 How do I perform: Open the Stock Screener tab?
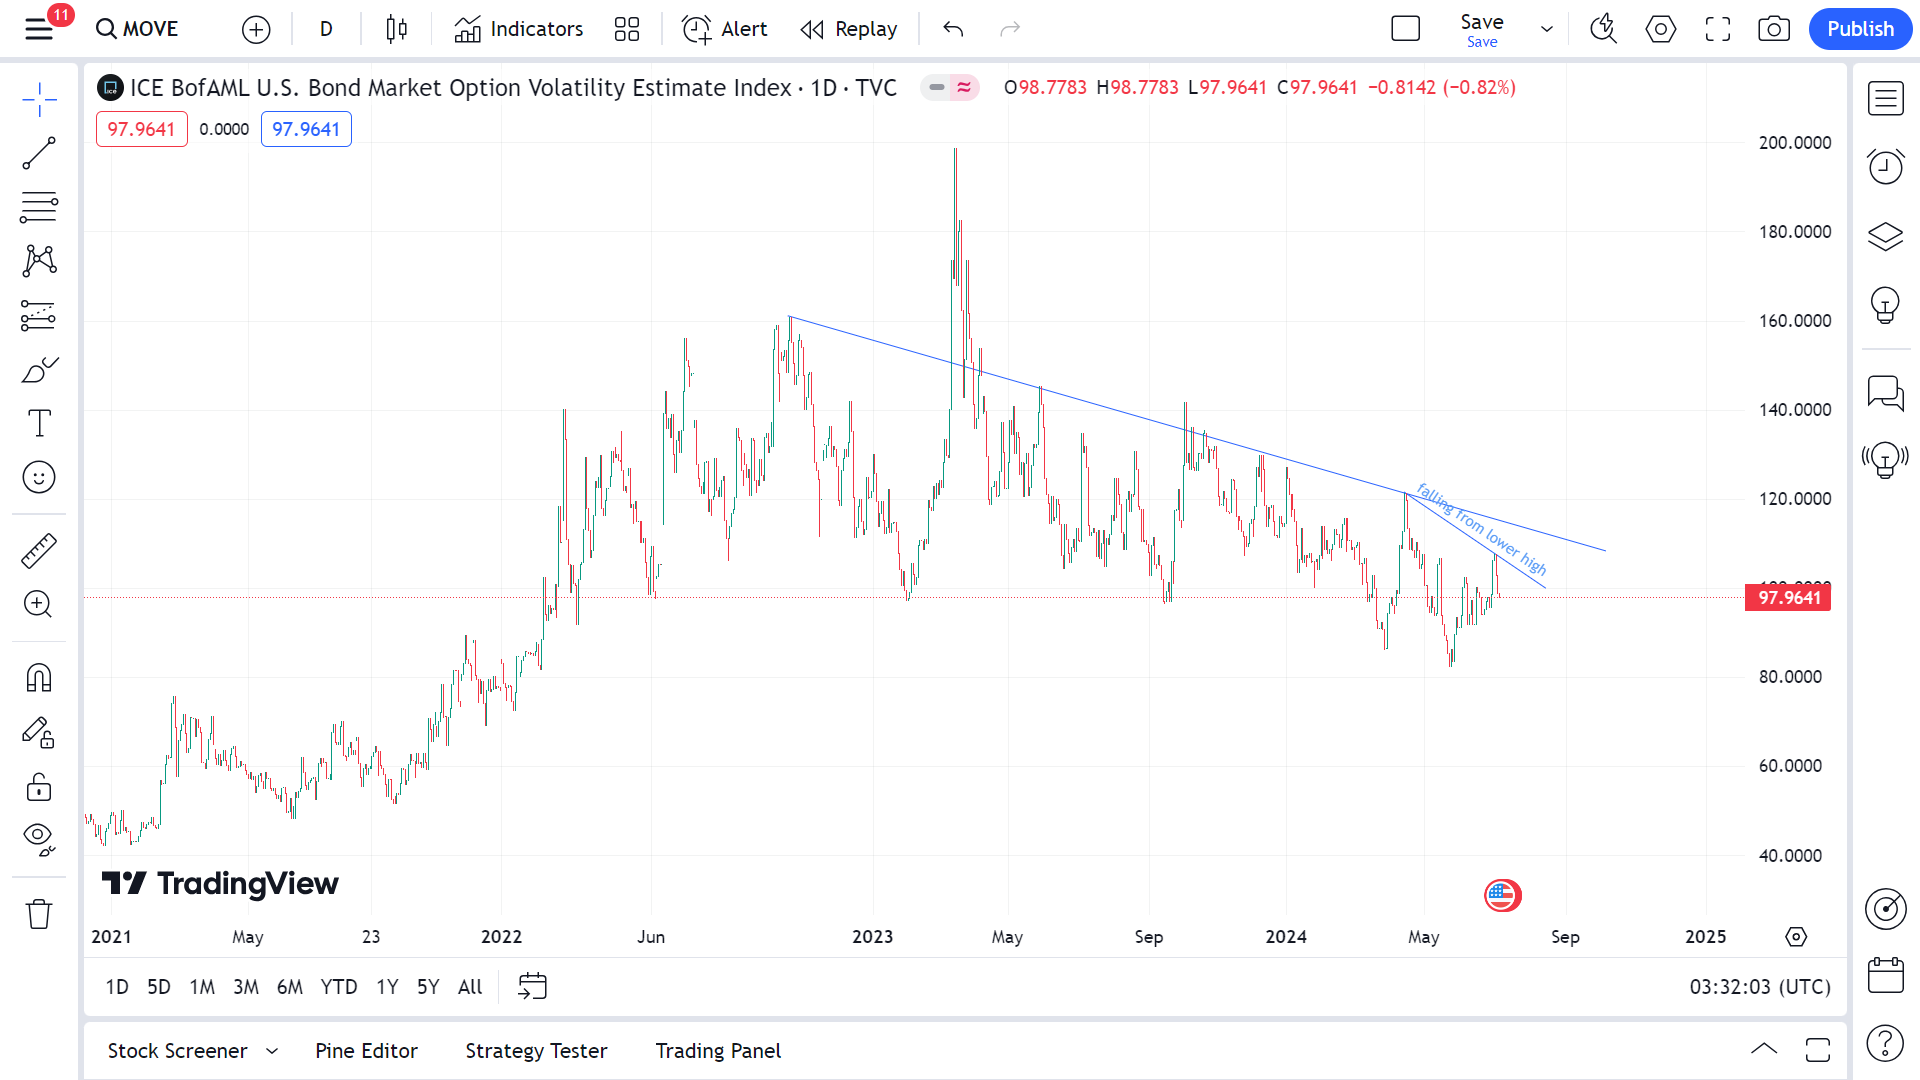click(177, 1051)
